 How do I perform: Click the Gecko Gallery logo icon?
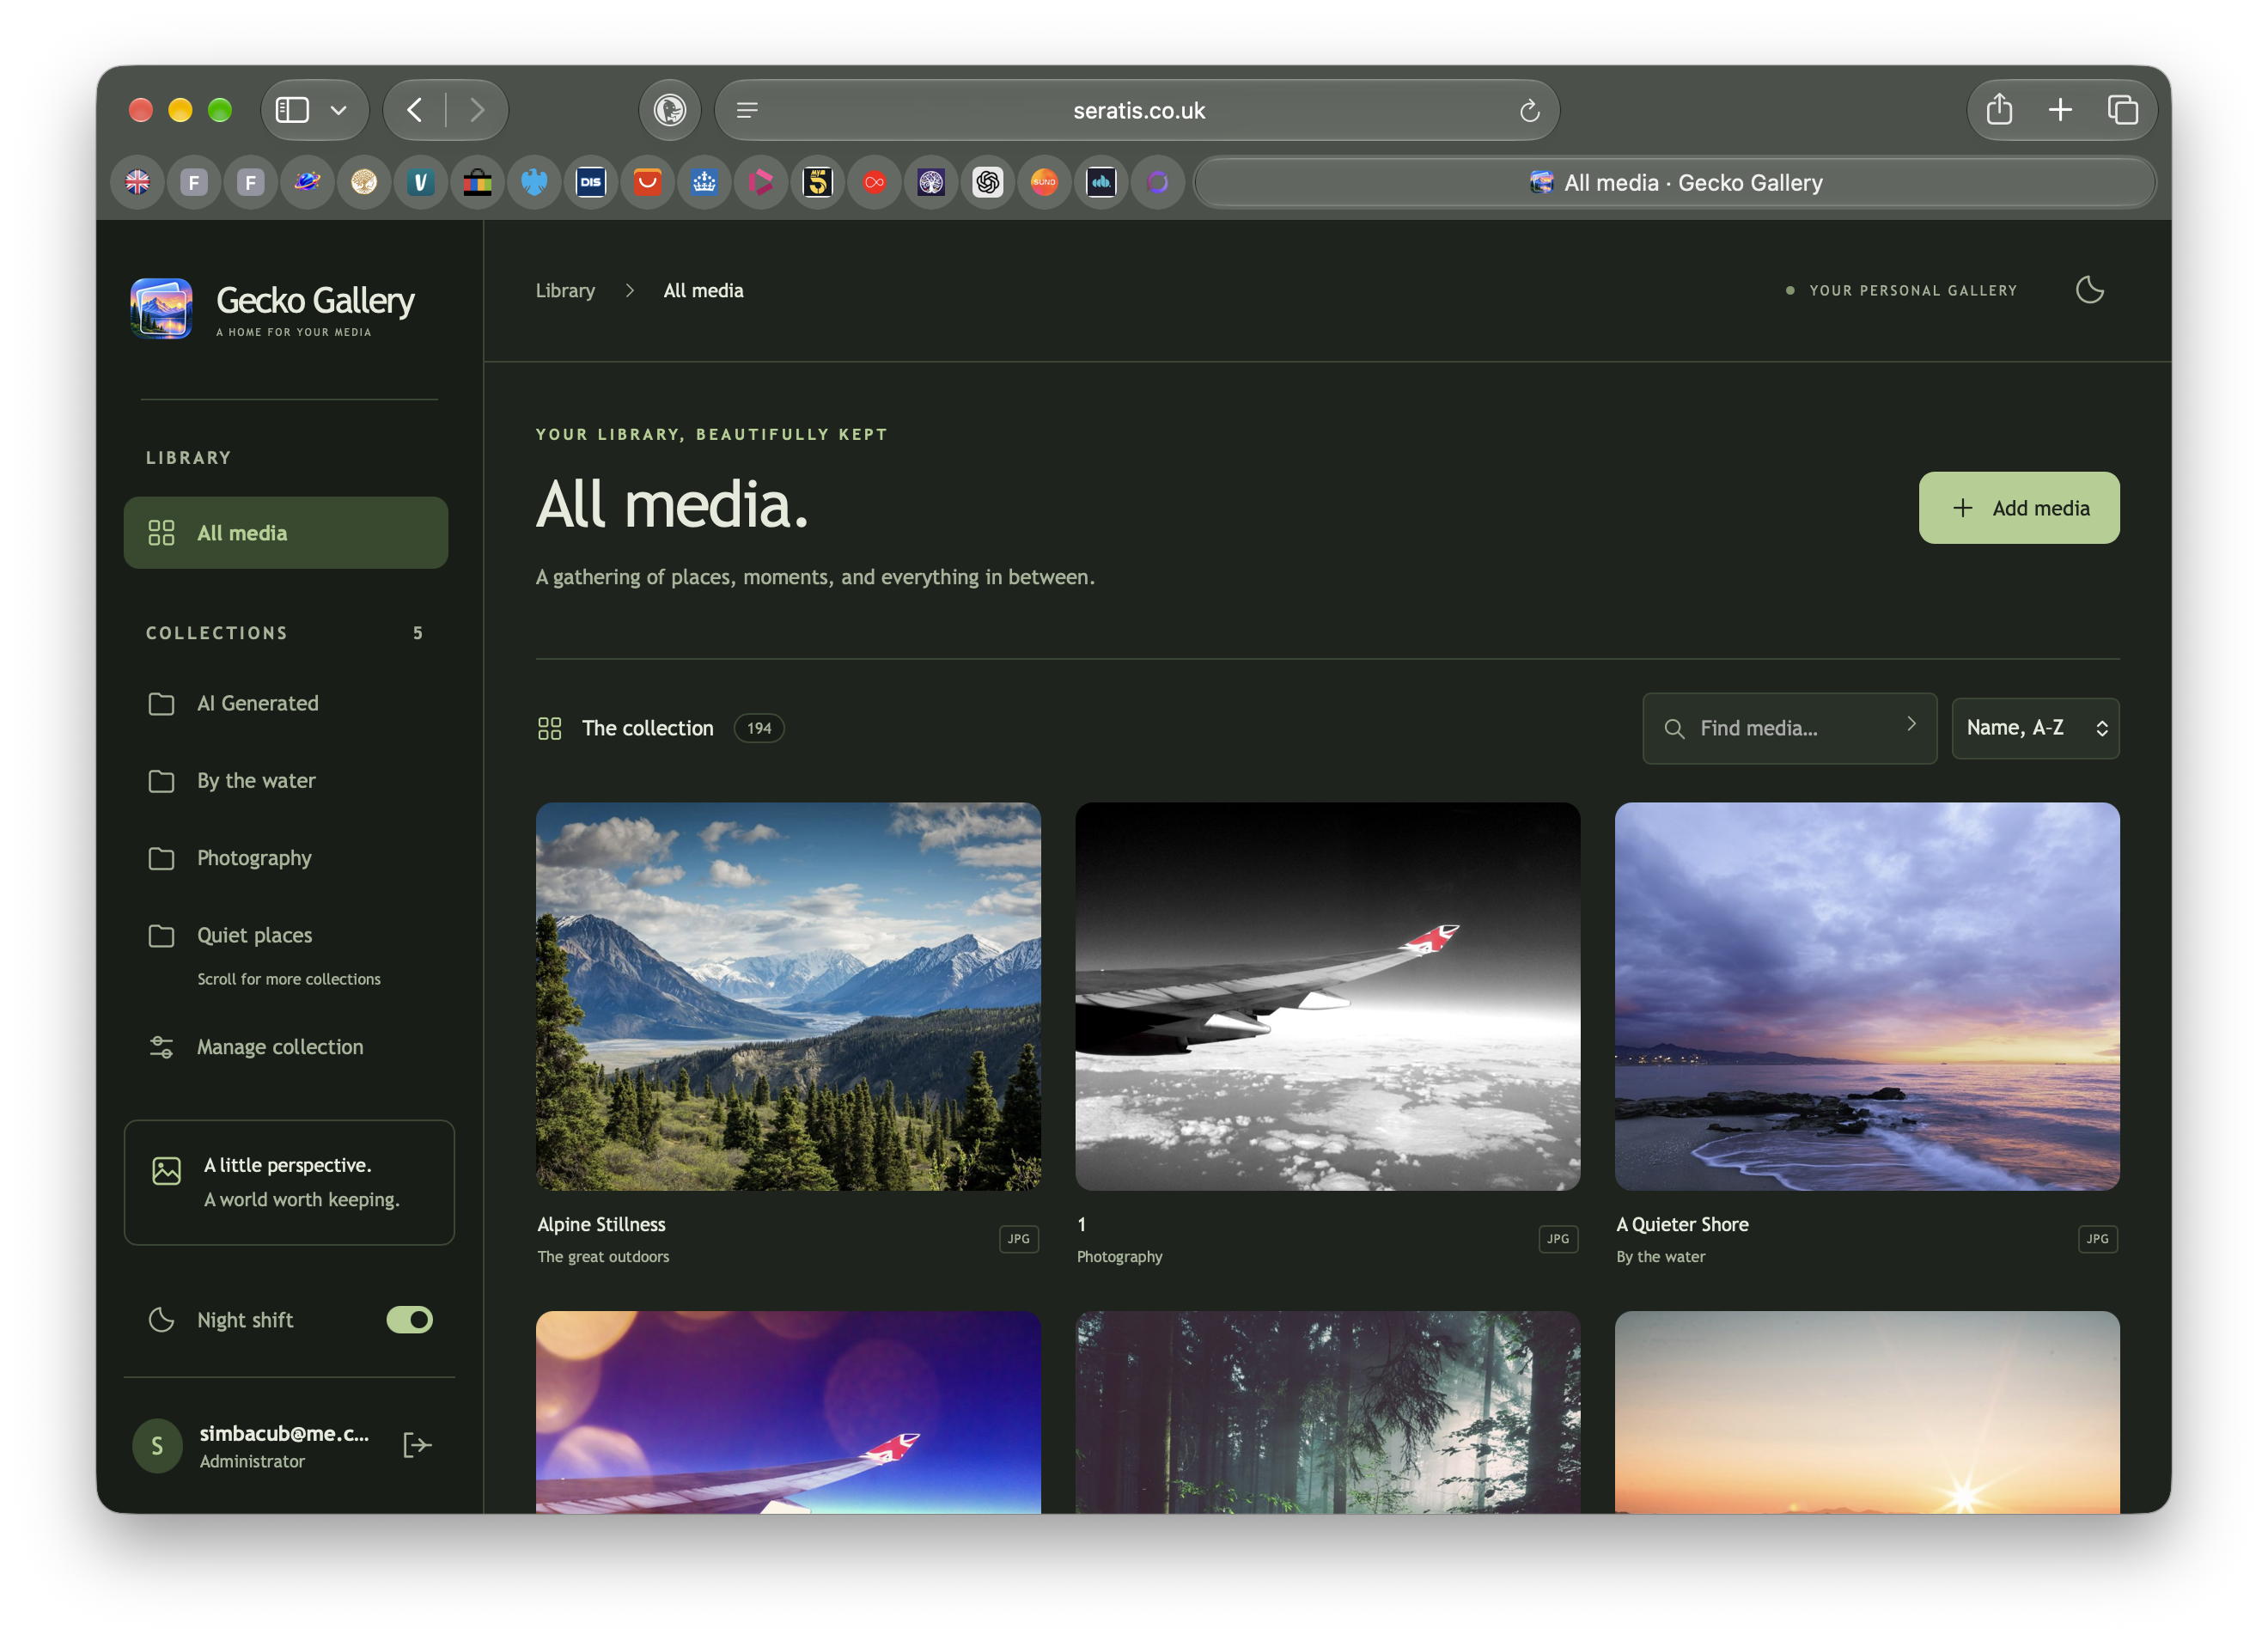click(161, 309)
